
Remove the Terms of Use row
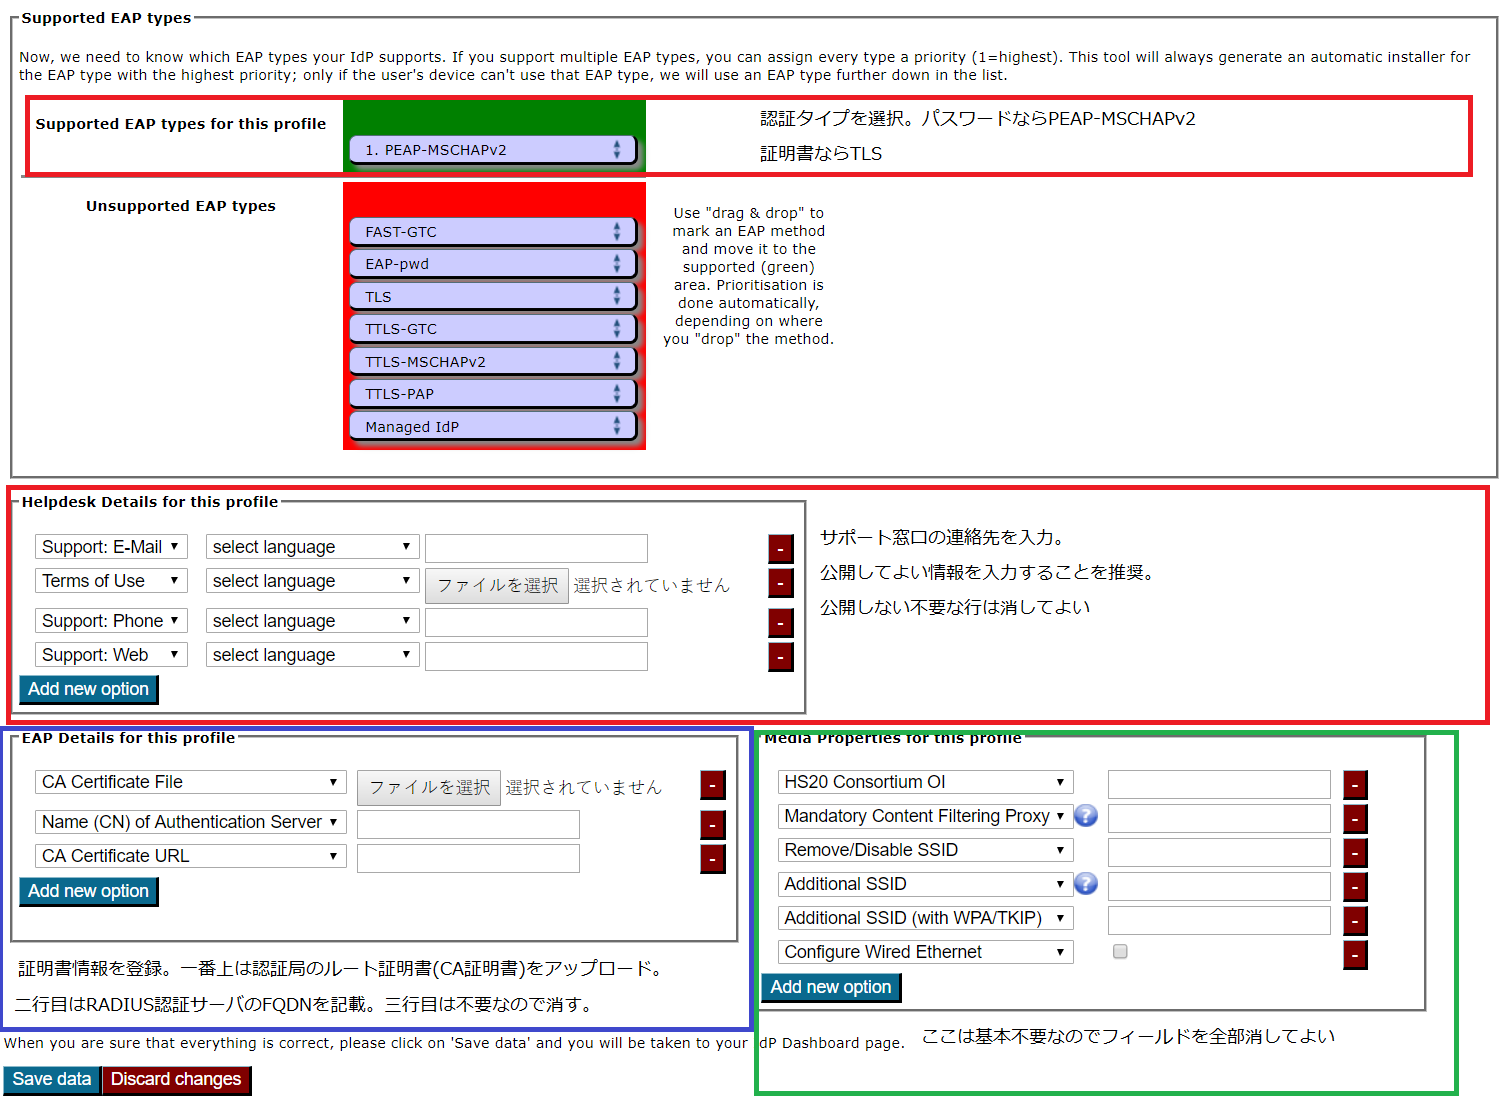point(781,583)
